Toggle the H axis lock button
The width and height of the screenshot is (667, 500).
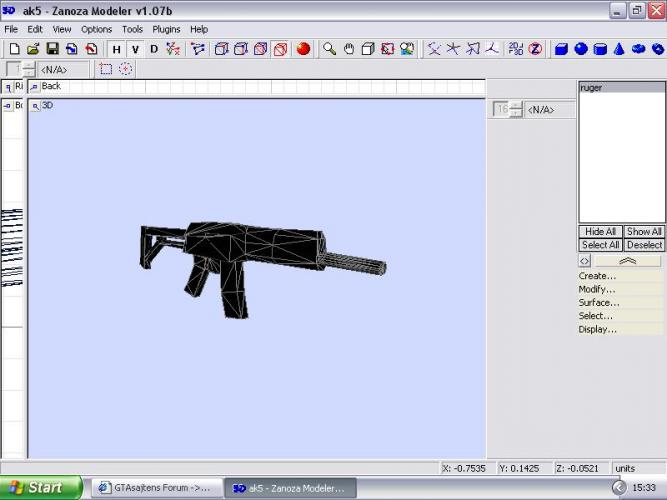pyautogui.click(x=116, y=49)
